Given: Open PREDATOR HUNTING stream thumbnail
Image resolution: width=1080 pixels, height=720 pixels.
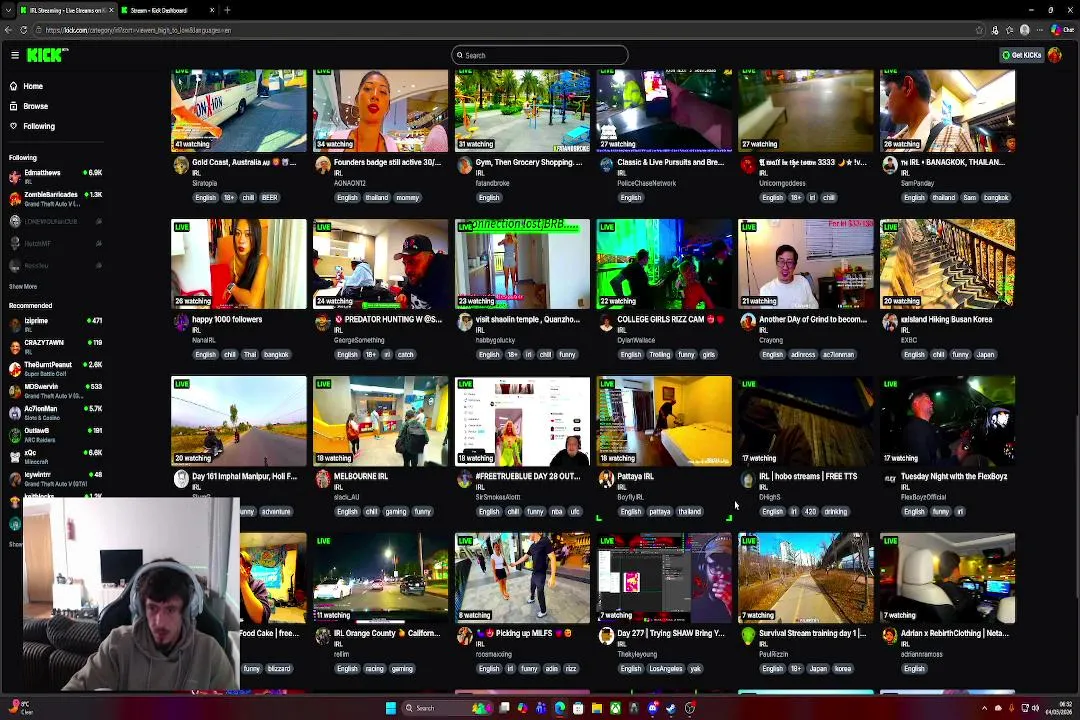Looking at the screenshot, I should [380, 264].
